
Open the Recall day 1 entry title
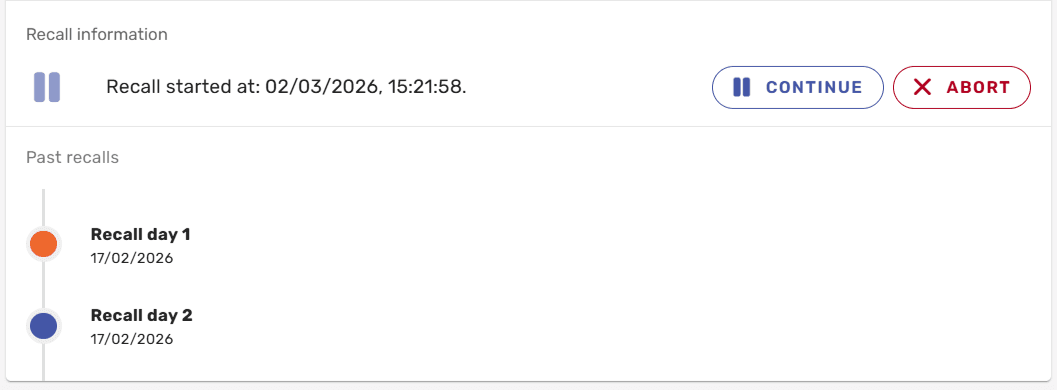pos(140,234)
